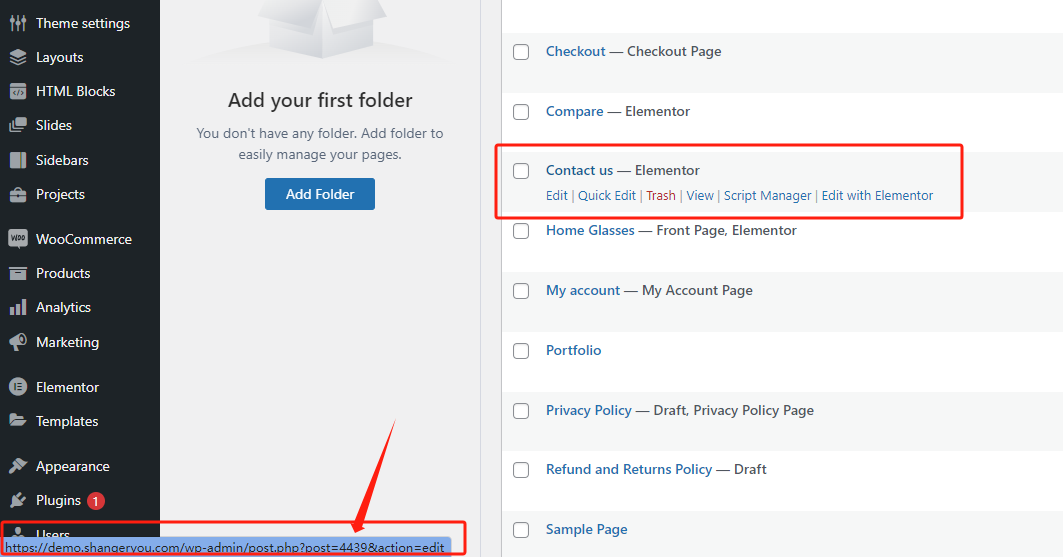
Task: Click the Slides icon in sidebar
Action: [x=18, y=125]
